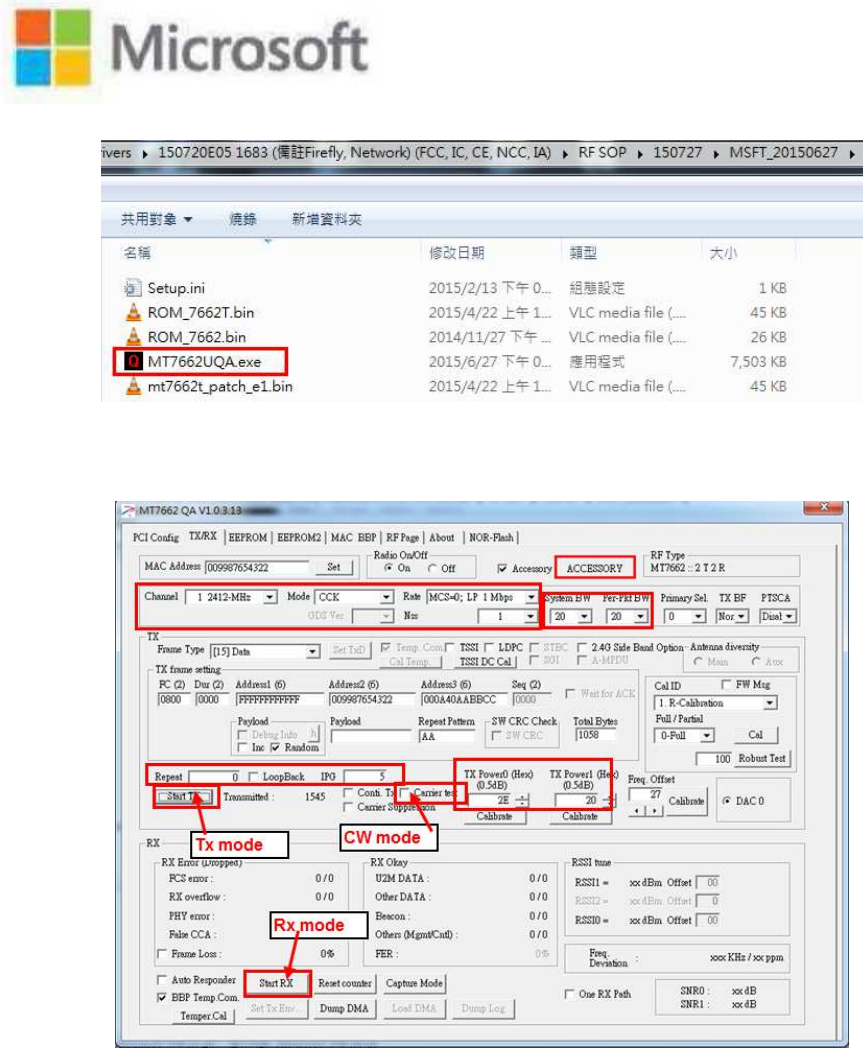Click the breadcrumb arrow after 150727
This screenshot has height=1048, width=863.
[x=716, y=154]
